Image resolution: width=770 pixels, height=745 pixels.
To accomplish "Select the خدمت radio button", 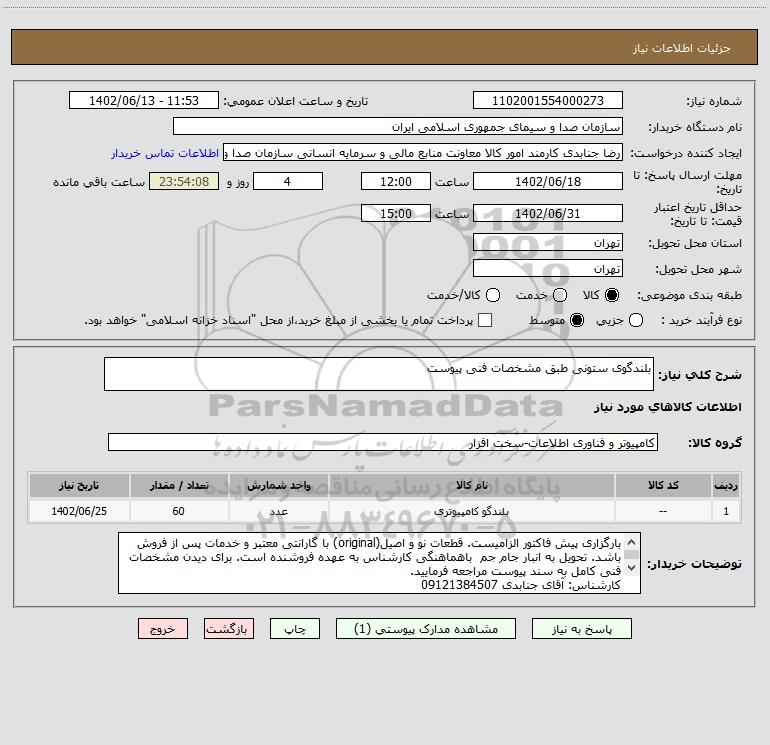I will (x=560, y=295).
